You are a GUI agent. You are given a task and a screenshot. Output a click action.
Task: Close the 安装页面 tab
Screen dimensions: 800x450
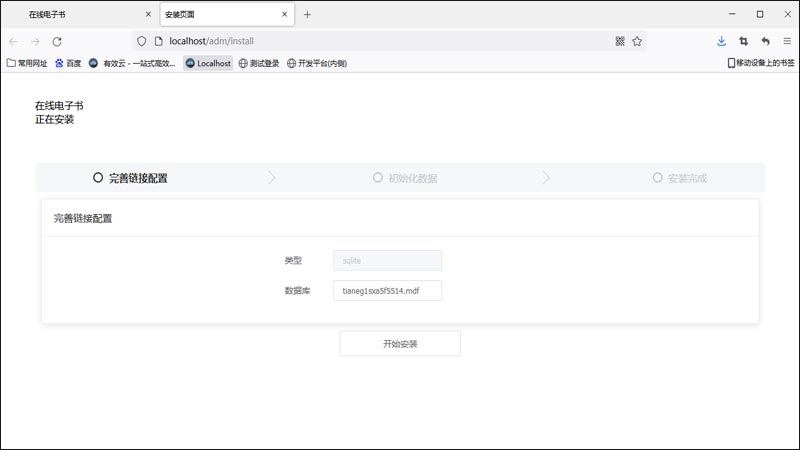(284, 14)
